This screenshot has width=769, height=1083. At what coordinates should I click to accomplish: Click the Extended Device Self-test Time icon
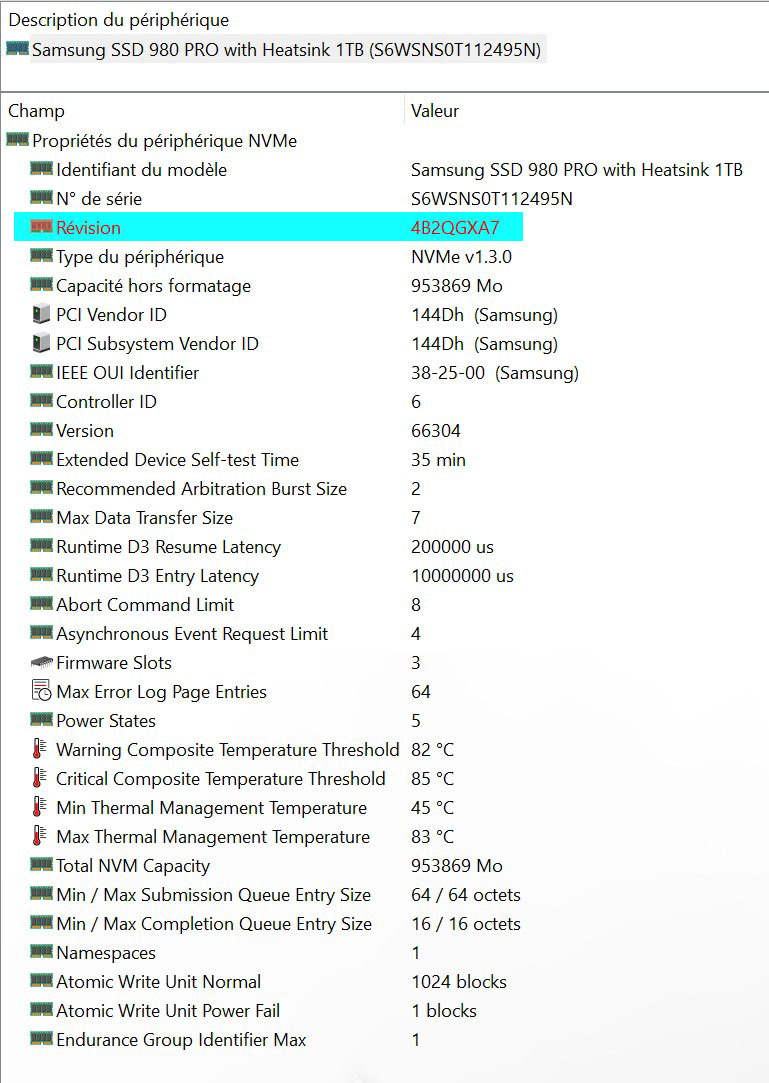(41, 459)
